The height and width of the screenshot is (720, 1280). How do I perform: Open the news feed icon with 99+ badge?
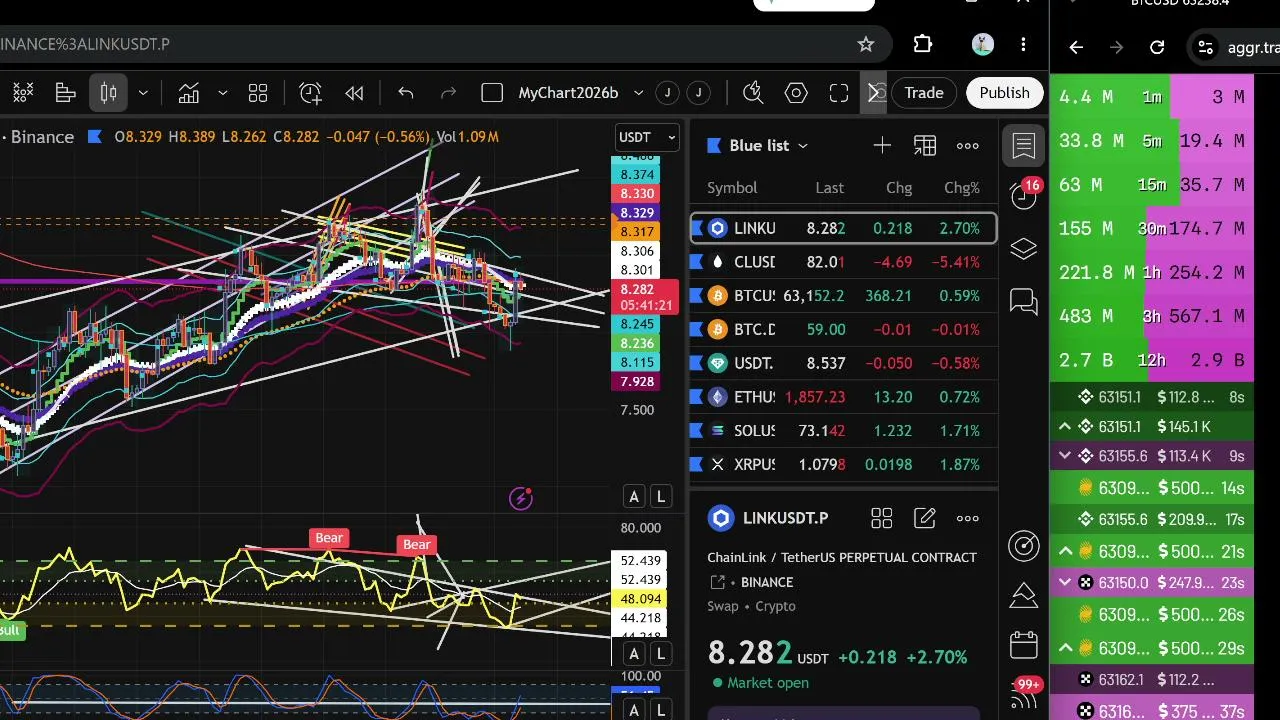tap(1024, 692)
